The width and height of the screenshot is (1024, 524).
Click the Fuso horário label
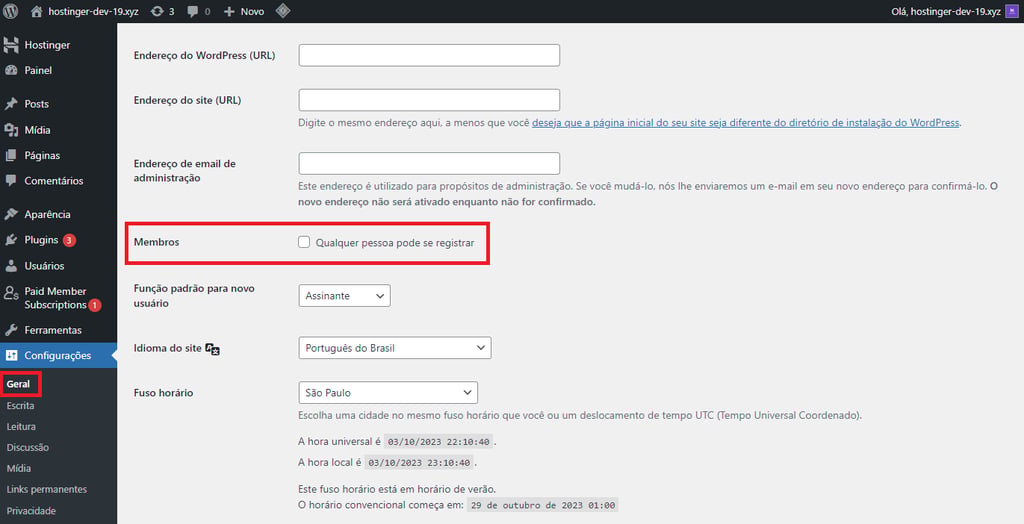click(x=163, y=393)
